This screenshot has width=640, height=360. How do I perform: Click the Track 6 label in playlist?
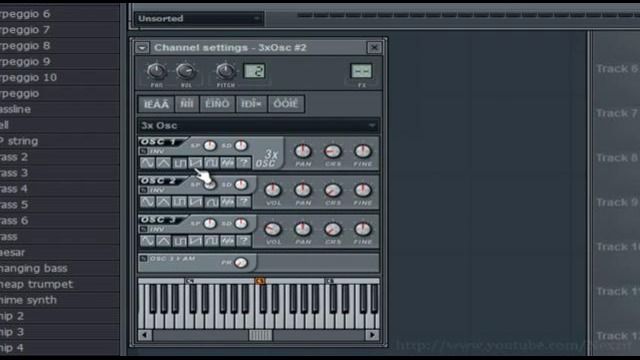tap(617, 69)
